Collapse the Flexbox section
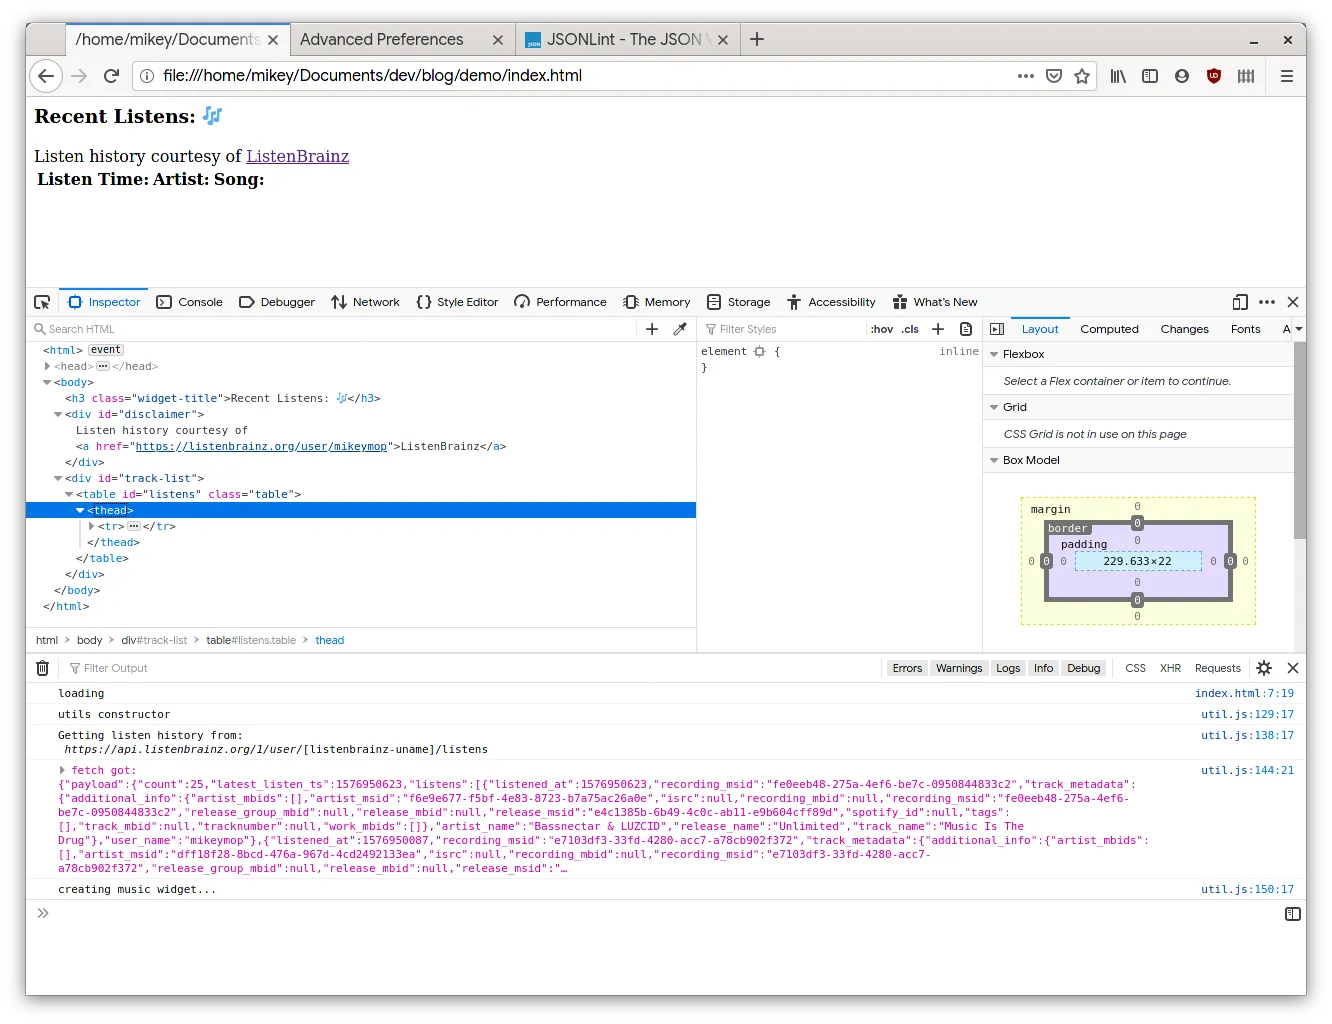1332x1024 pixels. (x=994, y=354)
